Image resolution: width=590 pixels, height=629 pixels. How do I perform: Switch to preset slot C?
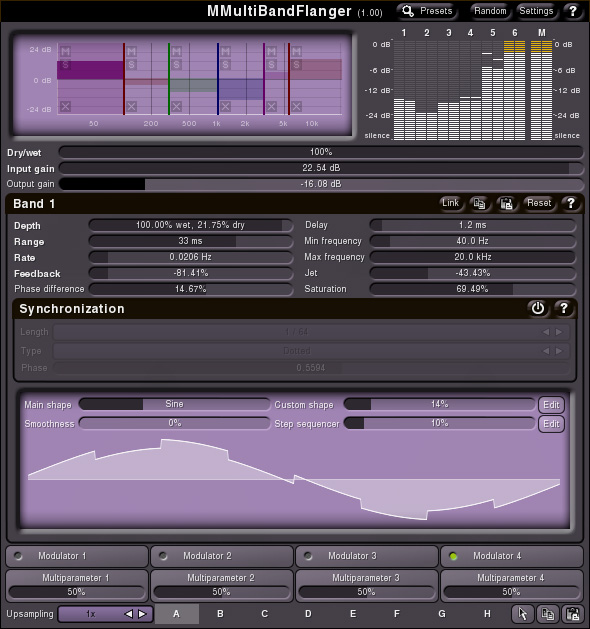264,614
